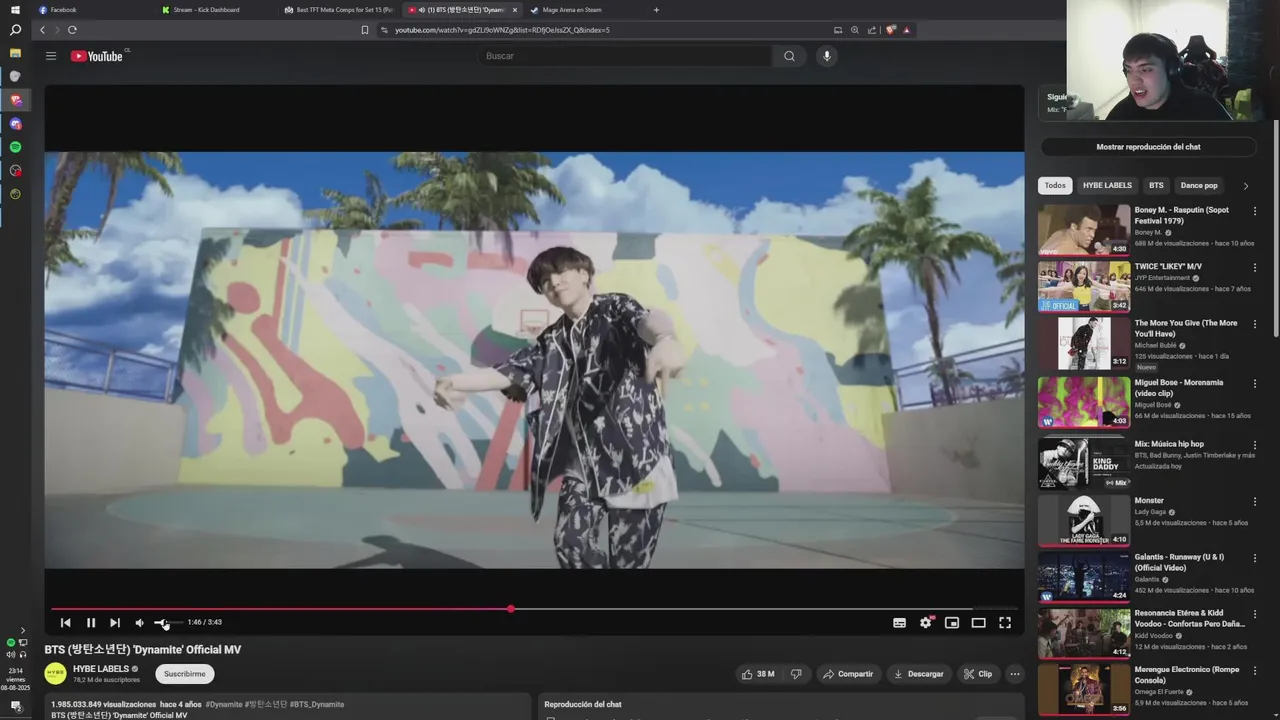Open the Galantis - Runaway video title

coord(1179,562)
